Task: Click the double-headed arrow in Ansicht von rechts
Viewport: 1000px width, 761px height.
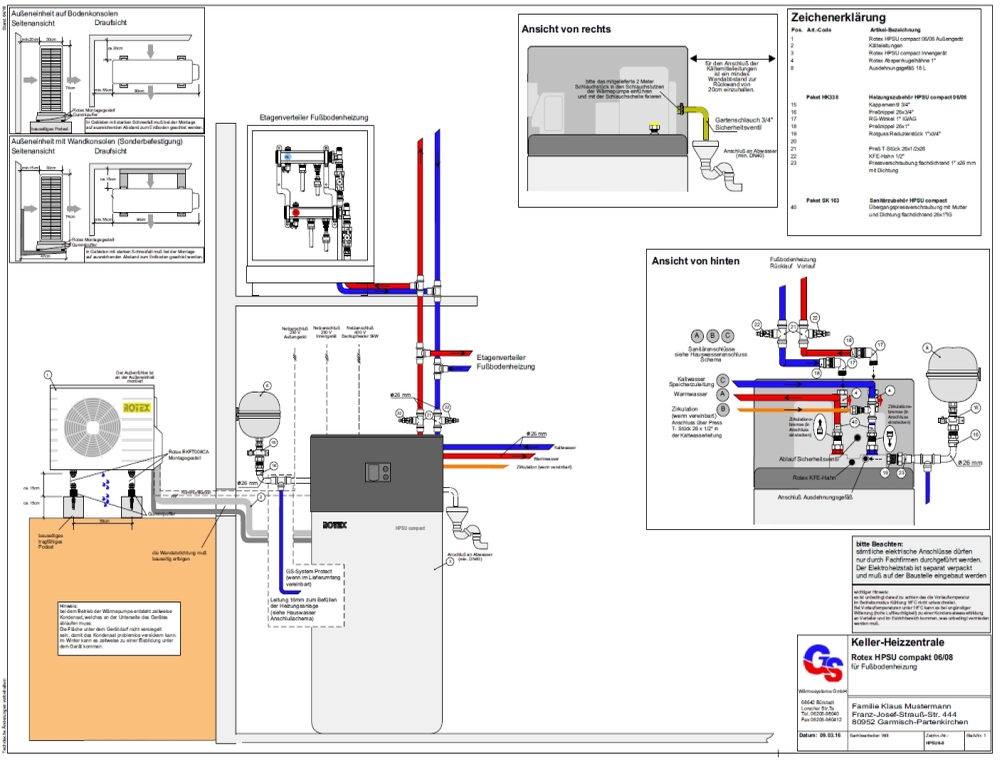Action: [x=733, y=59]
